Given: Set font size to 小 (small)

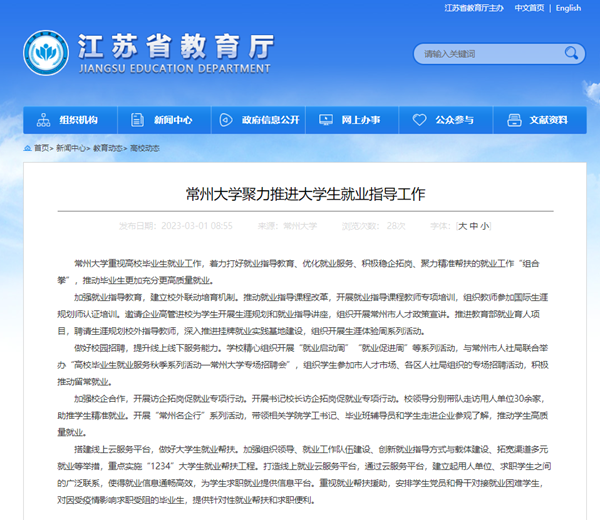Looking at the screenshot, I should pyautogui.click(x=484, y=226).
